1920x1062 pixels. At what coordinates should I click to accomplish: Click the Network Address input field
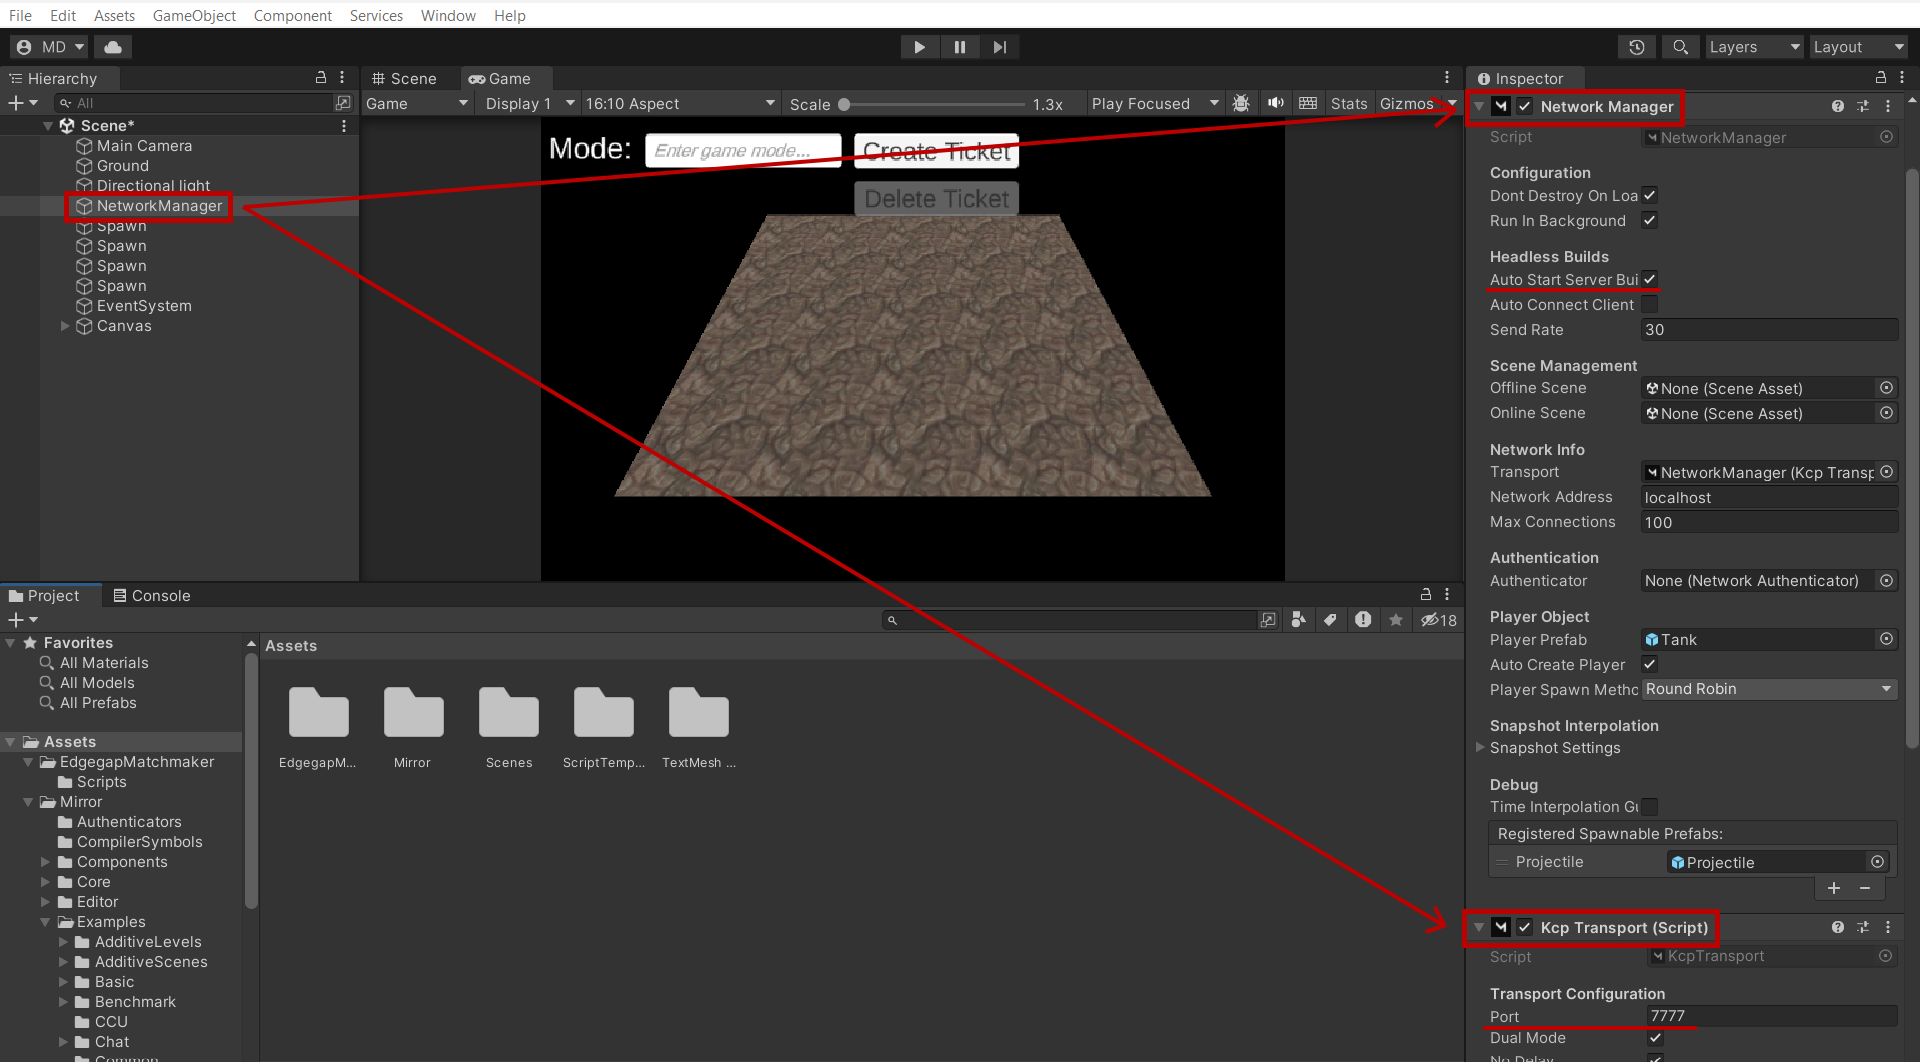(x=1768, y=497)
